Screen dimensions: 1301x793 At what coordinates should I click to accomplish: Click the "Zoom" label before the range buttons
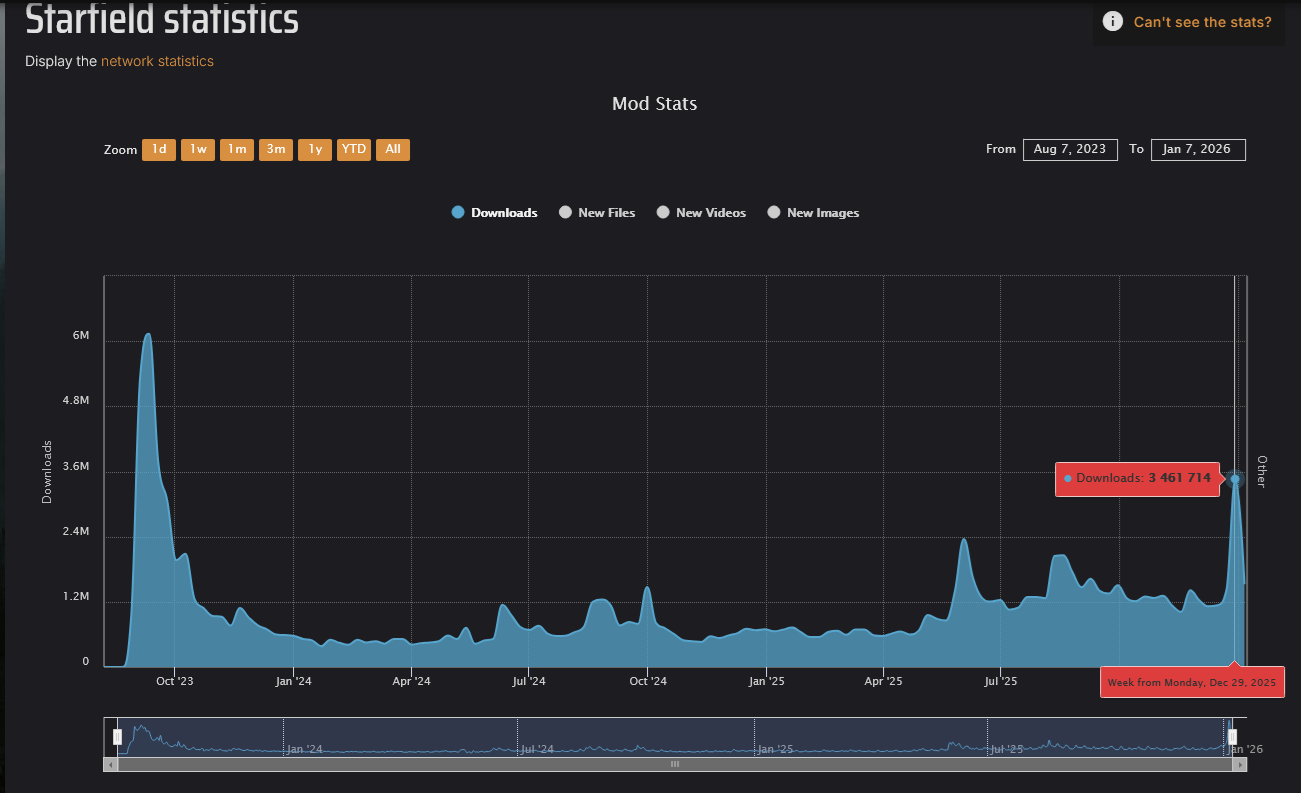pos(120,150)
